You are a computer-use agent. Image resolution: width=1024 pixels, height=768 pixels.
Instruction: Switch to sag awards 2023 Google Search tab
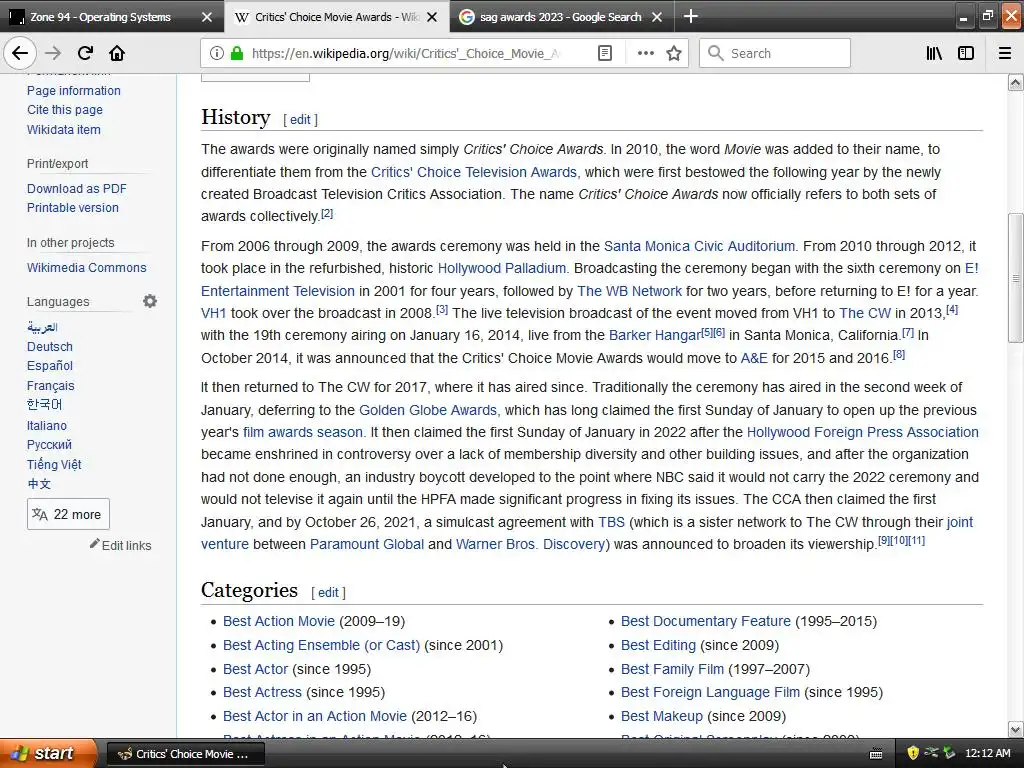point(561,17)
